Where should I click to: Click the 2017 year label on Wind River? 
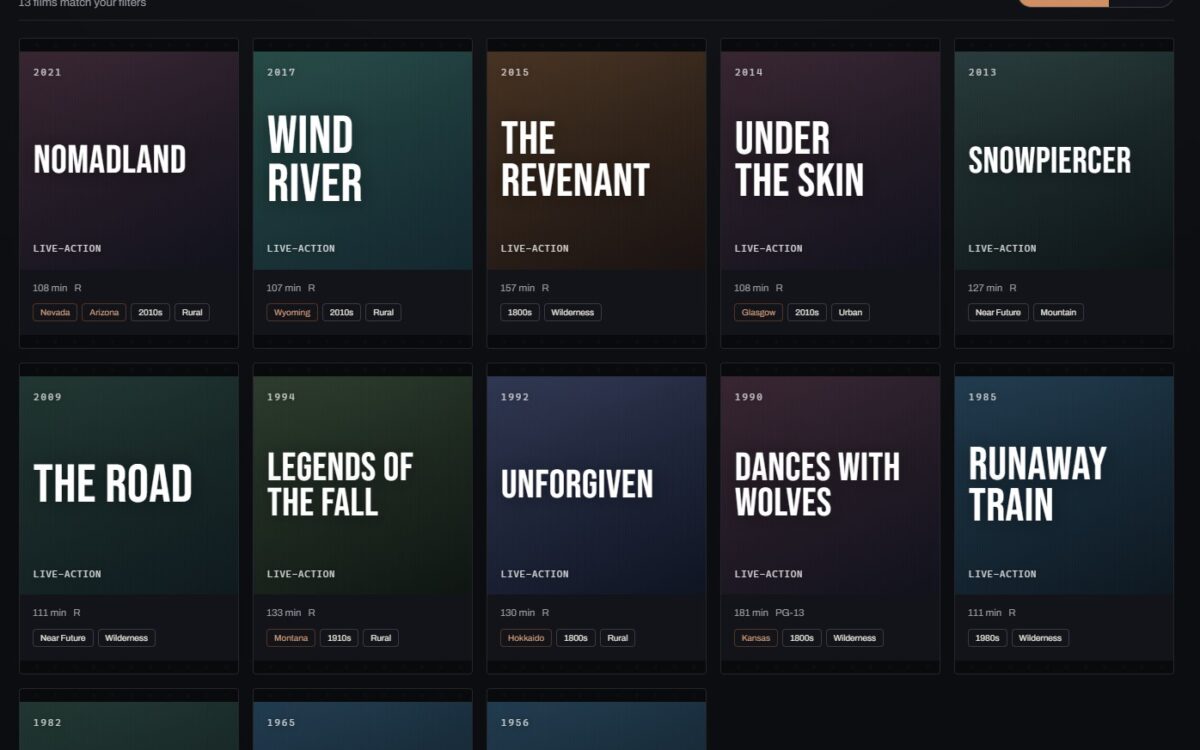[281, 72]
